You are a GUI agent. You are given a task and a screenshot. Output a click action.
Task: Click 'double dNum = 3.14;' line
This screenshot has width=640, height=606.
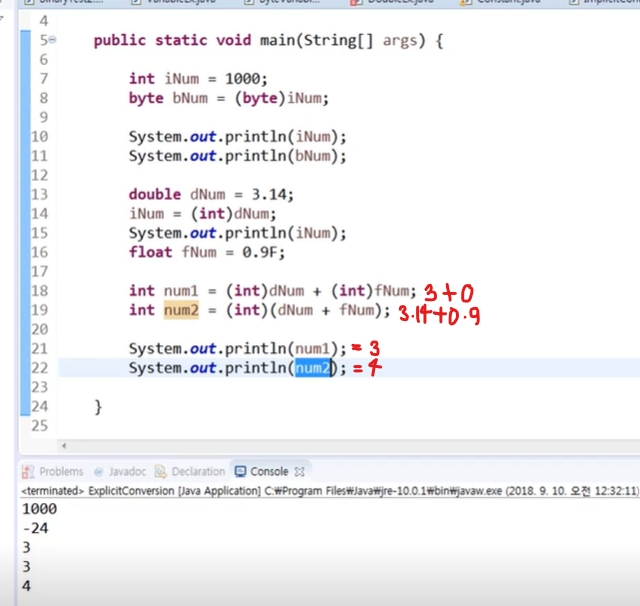(211, 195)
